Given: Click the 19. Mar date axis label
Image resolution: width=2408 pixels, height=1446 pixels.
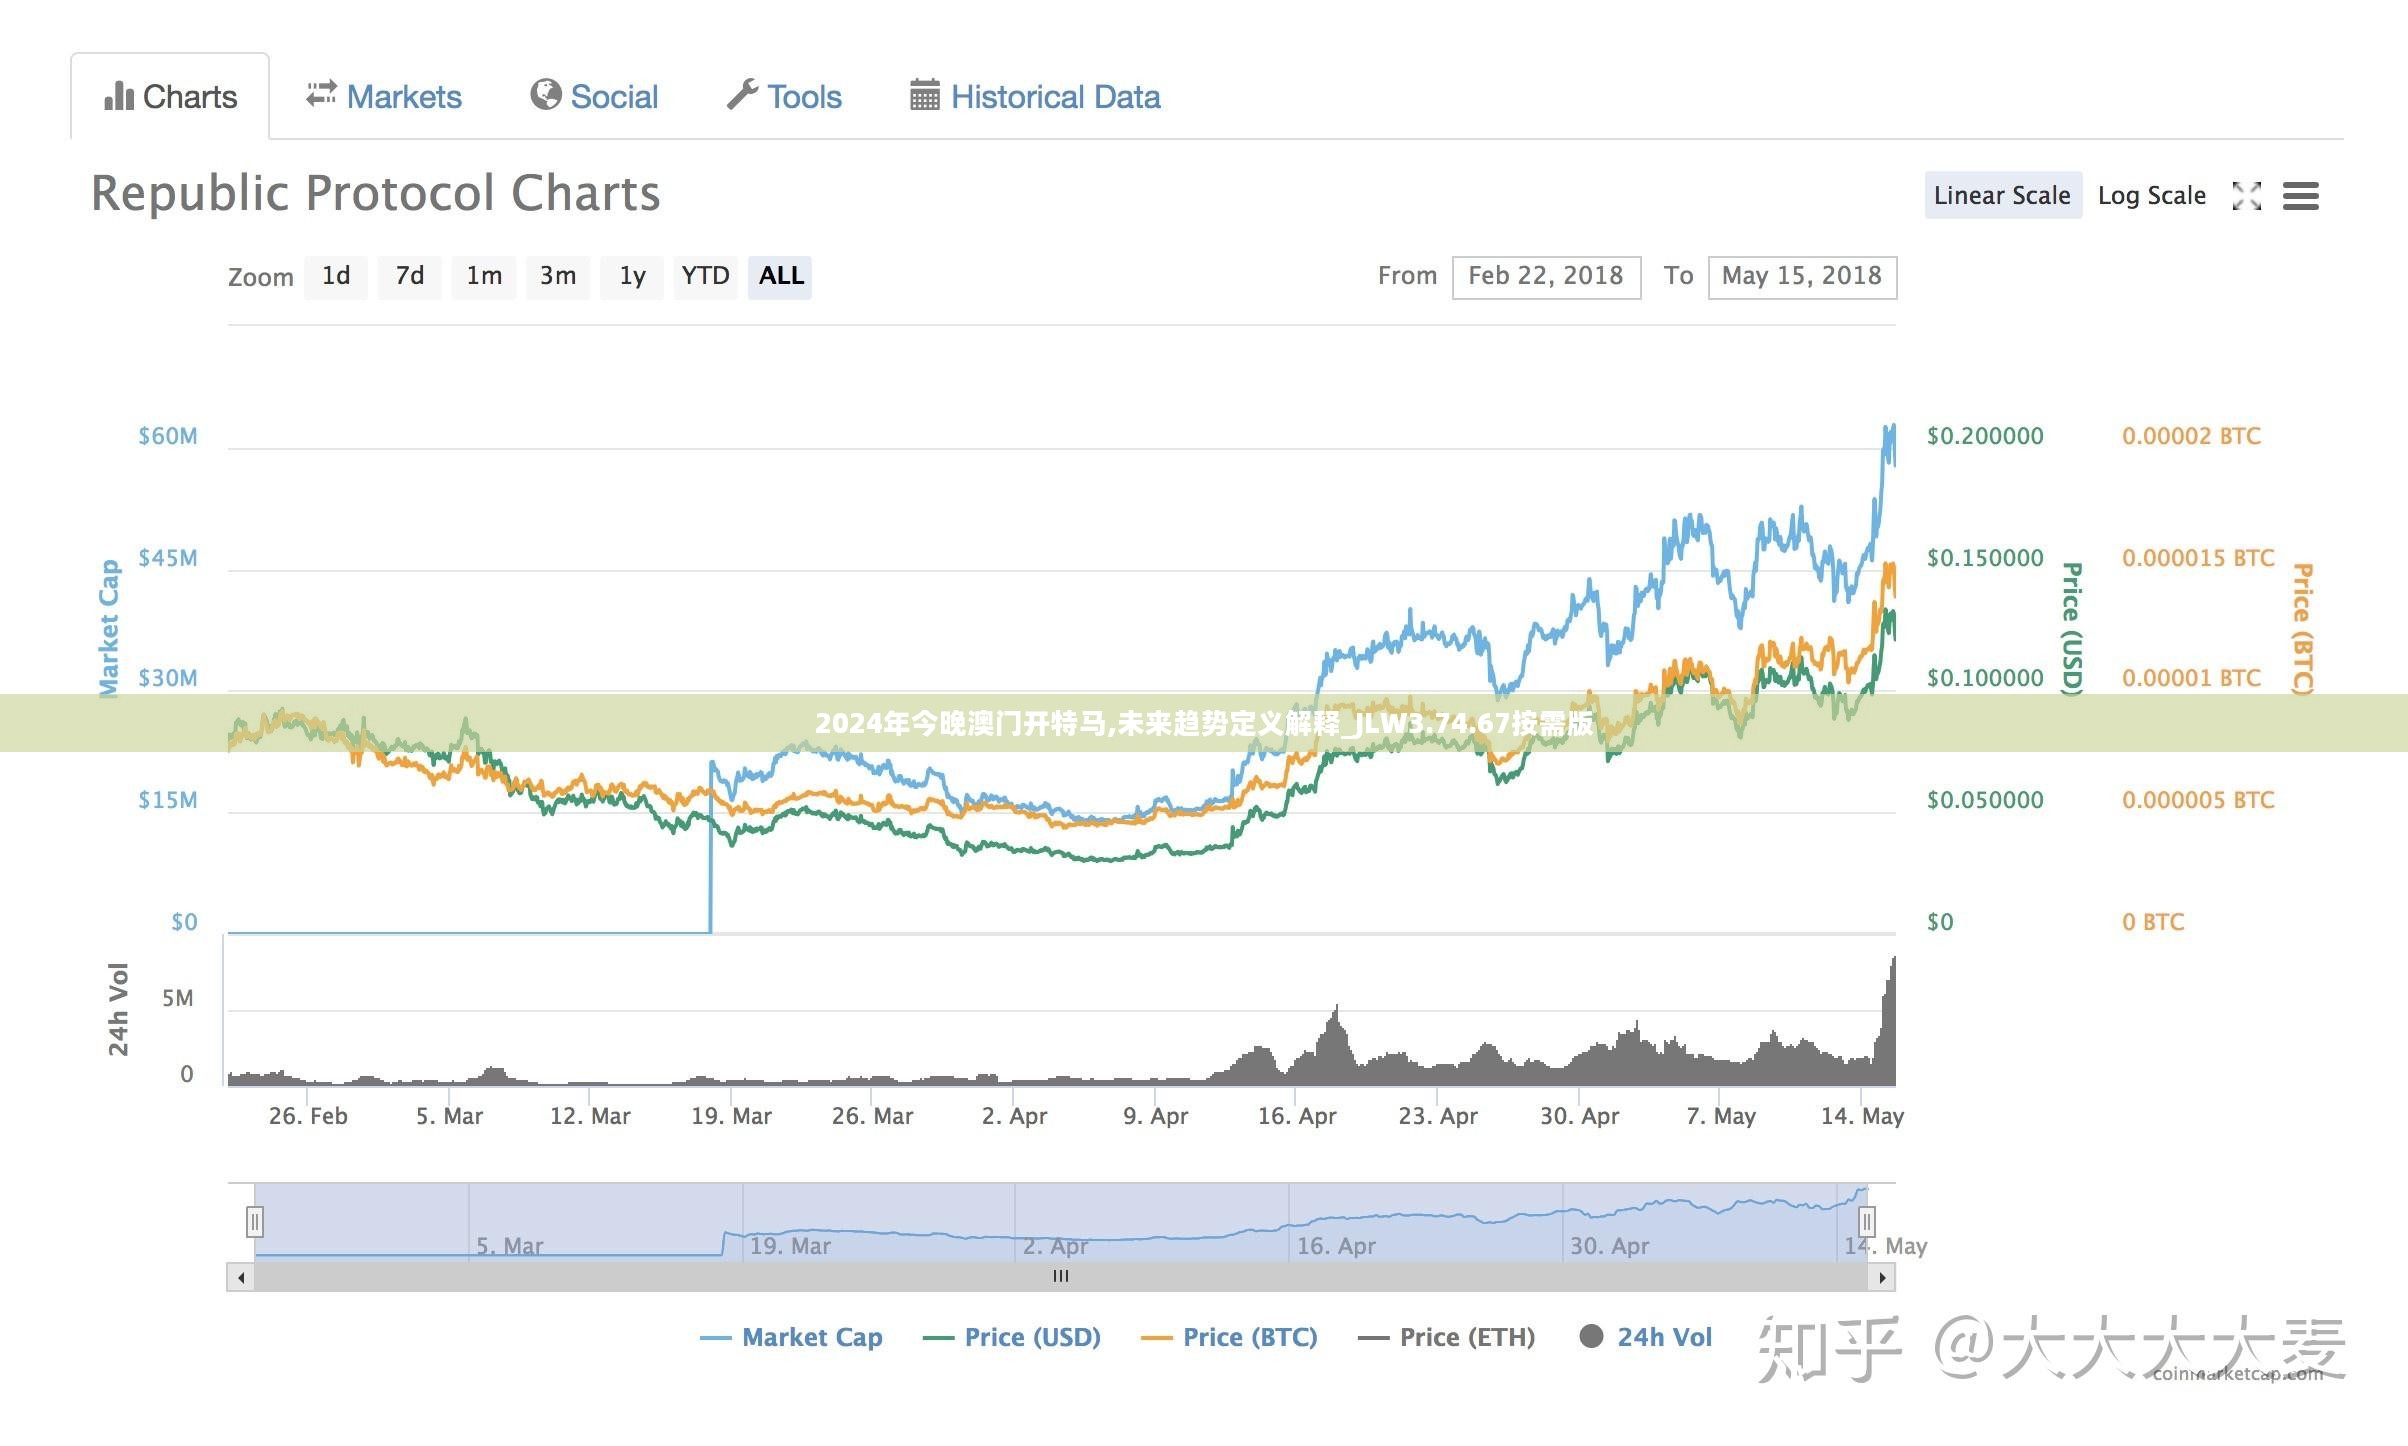Looking at the screenshot, I should (731, 1116).
